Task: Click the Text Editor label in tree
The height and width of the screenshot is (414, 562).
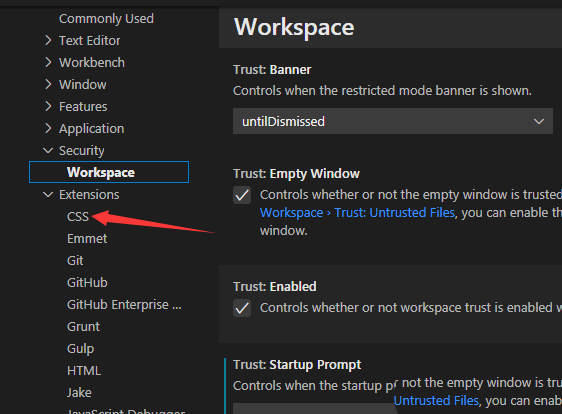Action: tap(90, 41)
